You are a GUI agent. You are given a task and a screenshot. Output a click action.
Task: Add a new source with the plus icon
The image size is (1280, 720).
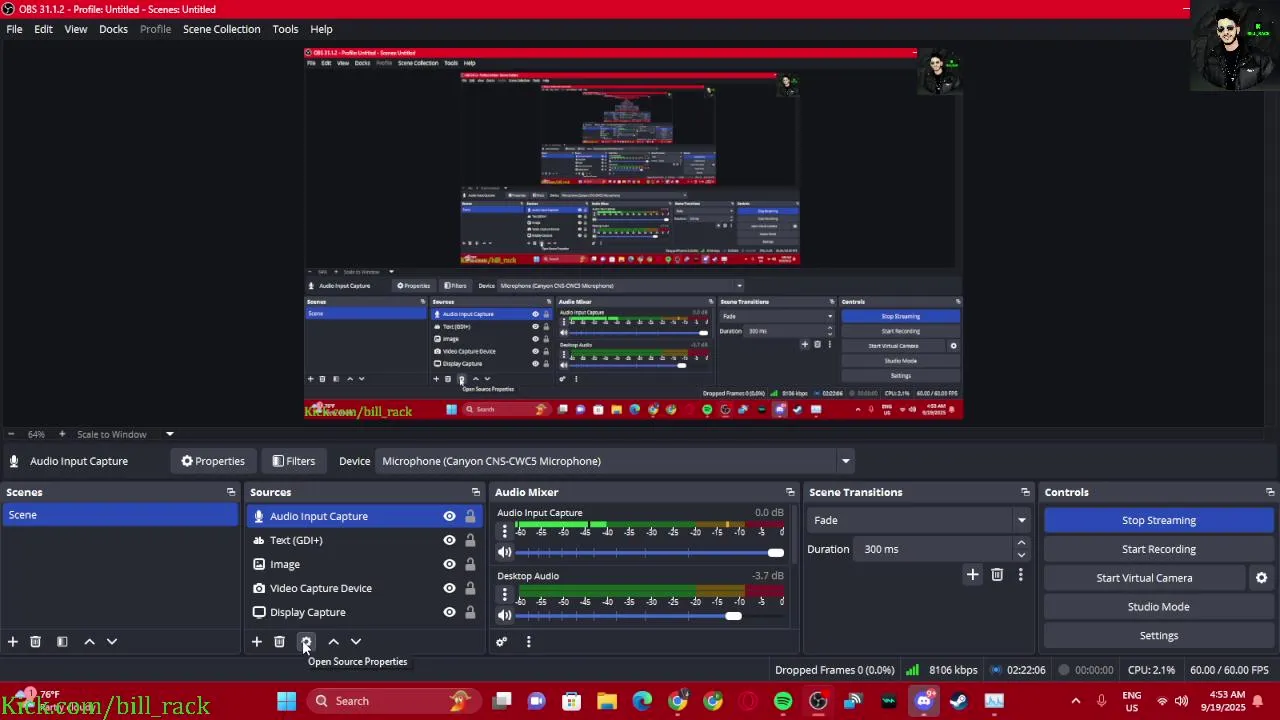pos(256,641)
